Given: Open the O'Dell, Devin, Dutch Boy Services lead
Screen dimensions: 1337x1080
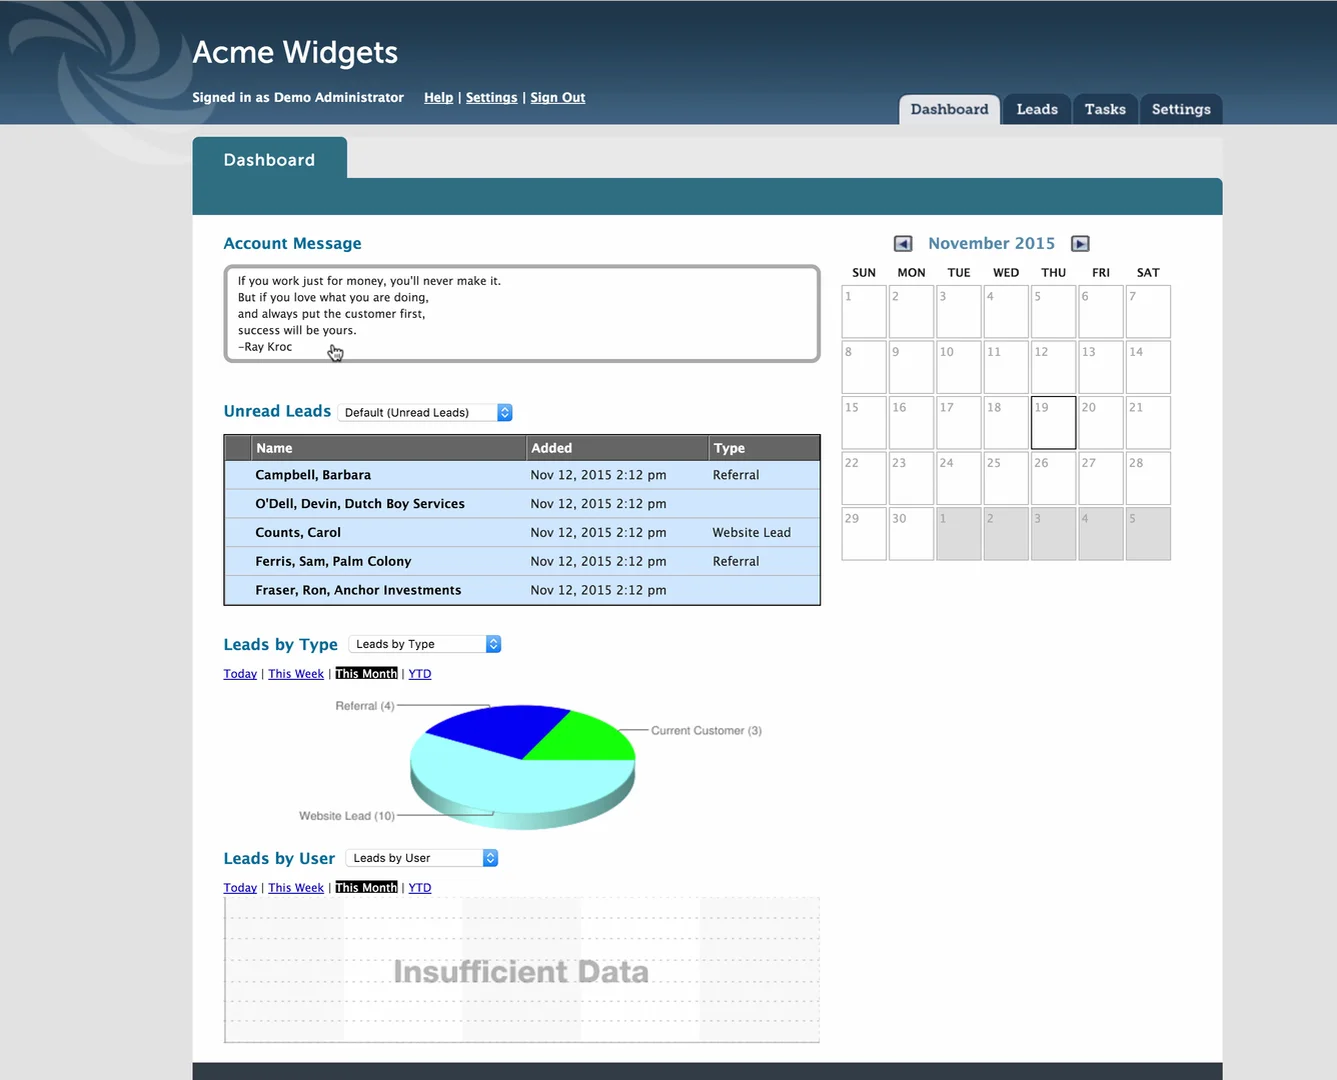Looking at the screenshot, I should click(522, 504).
